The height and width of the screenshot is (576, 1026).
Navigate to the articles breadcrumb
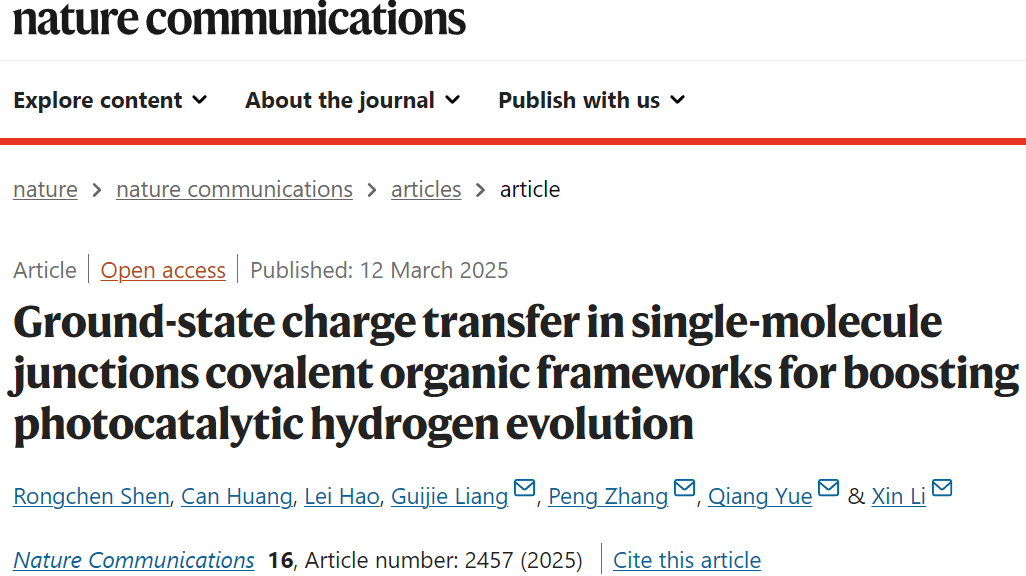tap(426, 190)
